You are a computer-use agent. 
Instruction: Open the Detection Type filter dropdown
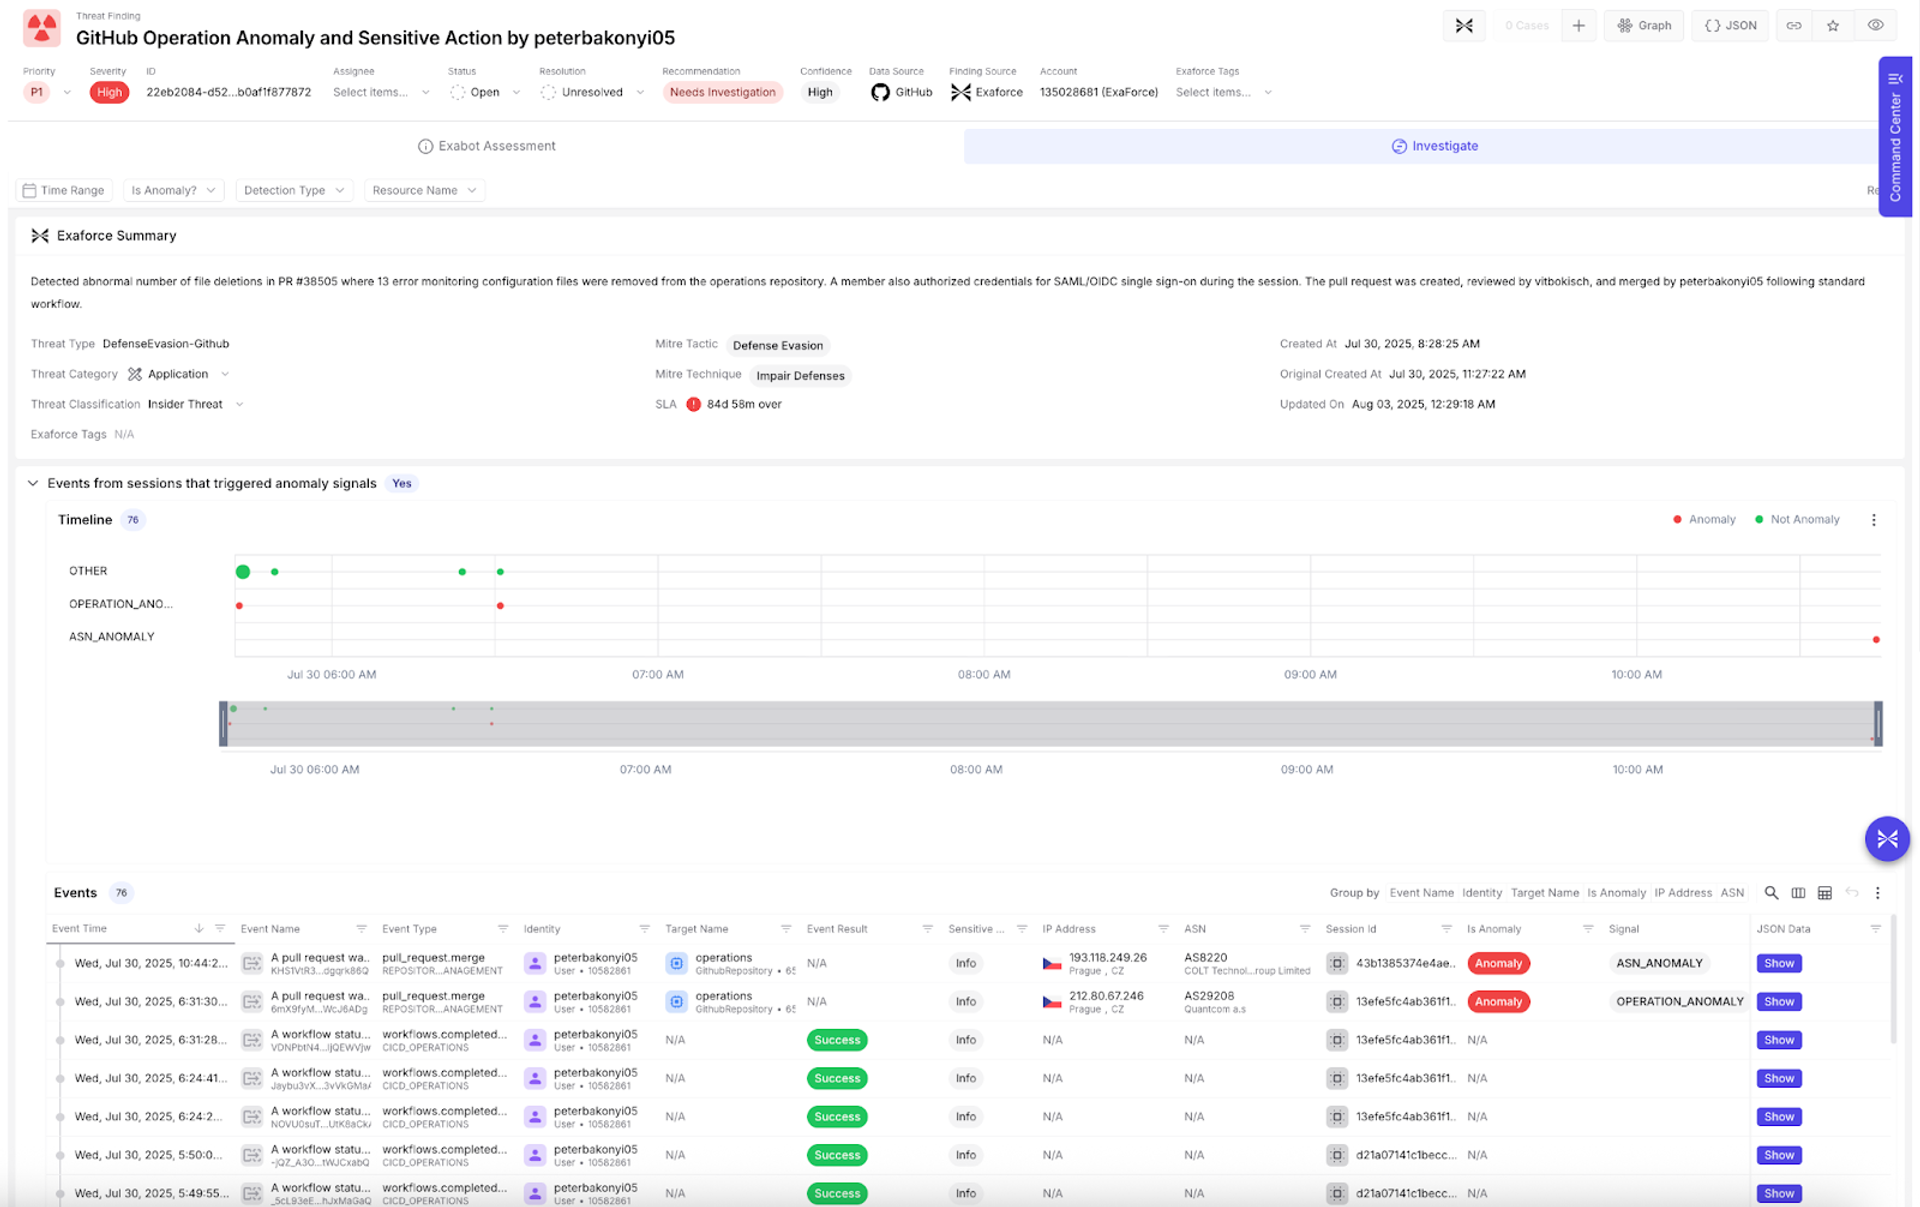point(294,190)
